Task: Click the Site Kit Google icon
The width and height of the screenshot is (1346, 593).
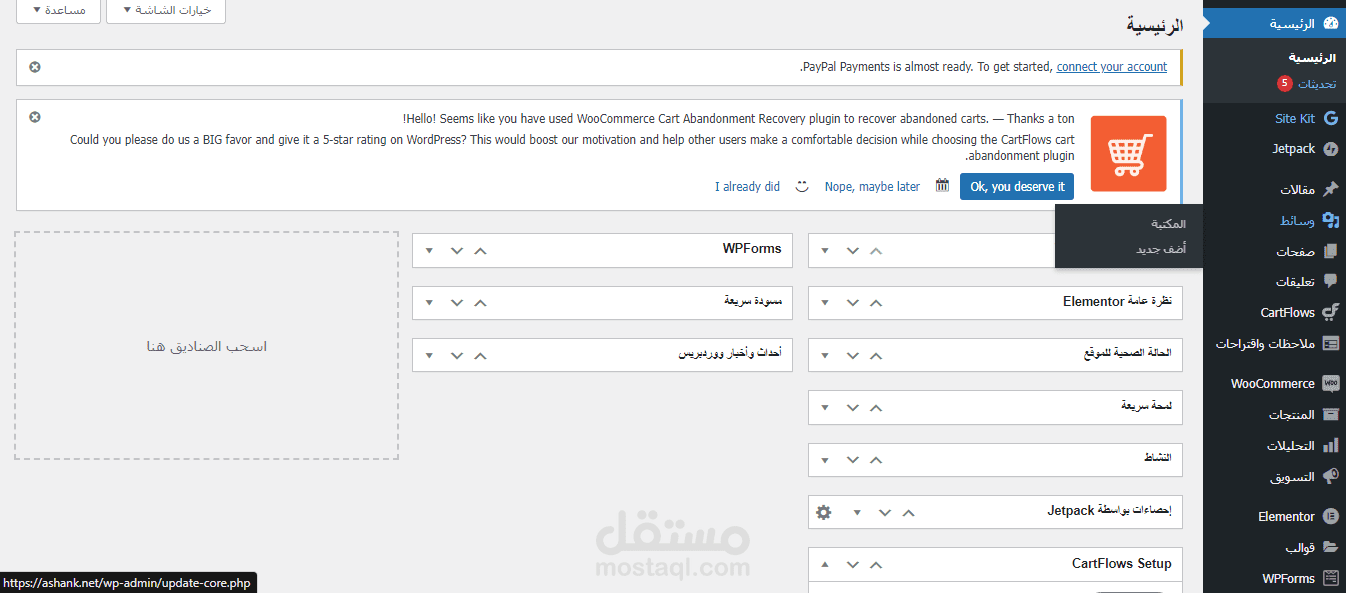Action: tap(1330, 118)
